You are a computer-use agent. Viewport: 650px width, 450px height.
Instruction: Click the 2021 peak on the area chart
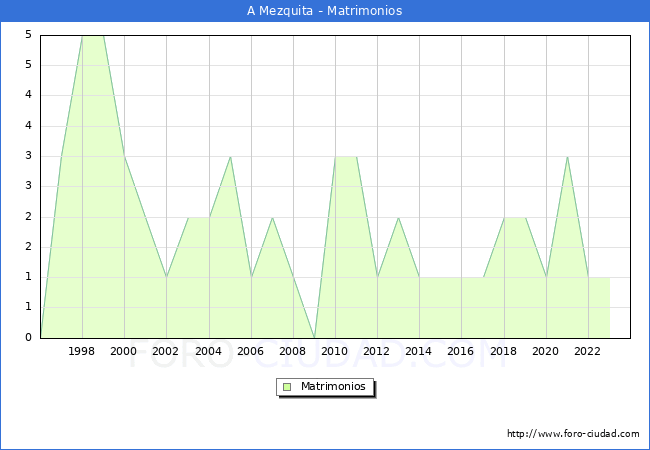567,157
